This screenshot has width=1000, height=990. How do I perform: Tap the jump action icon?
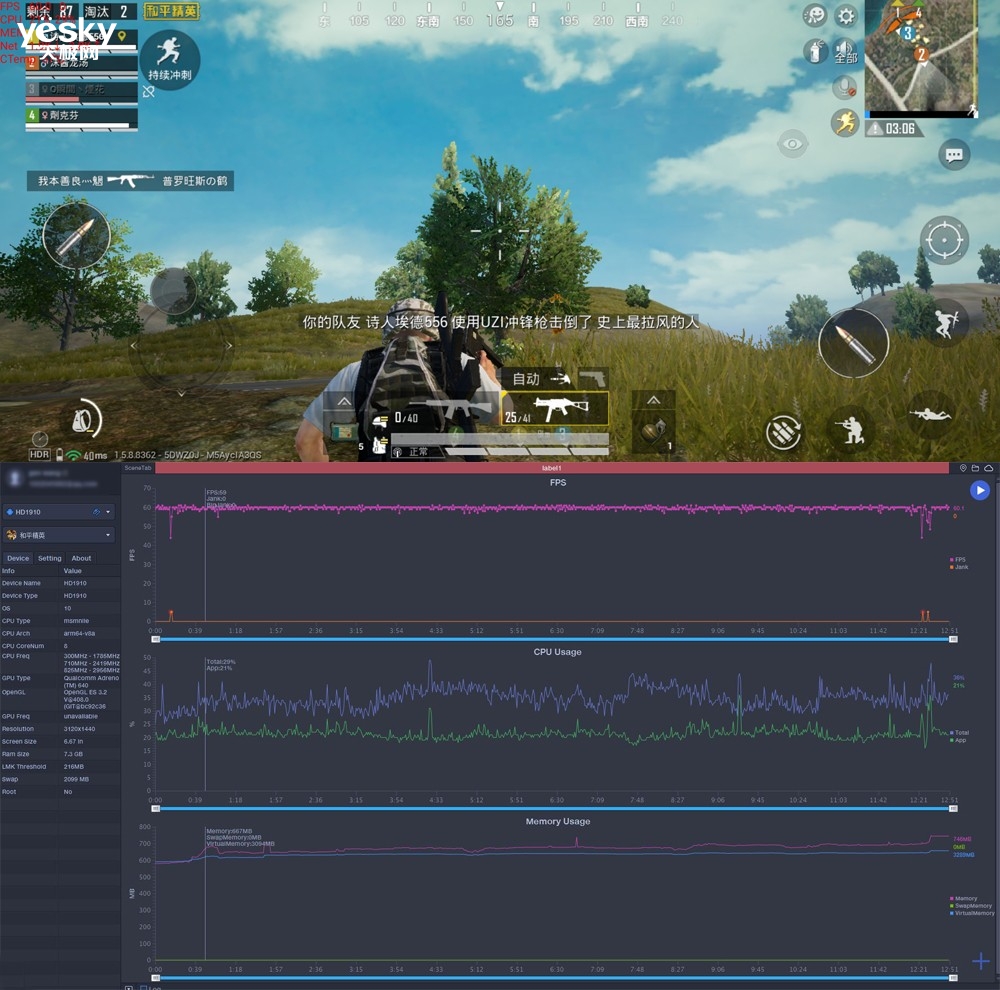946,323
